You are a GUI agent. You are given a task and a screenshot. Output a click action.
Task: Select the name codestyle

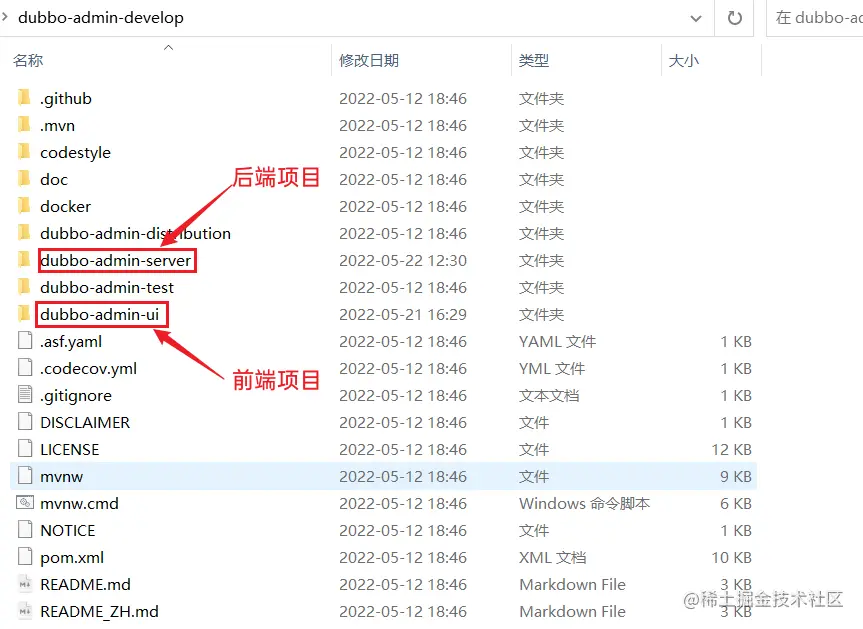(75, 152)
